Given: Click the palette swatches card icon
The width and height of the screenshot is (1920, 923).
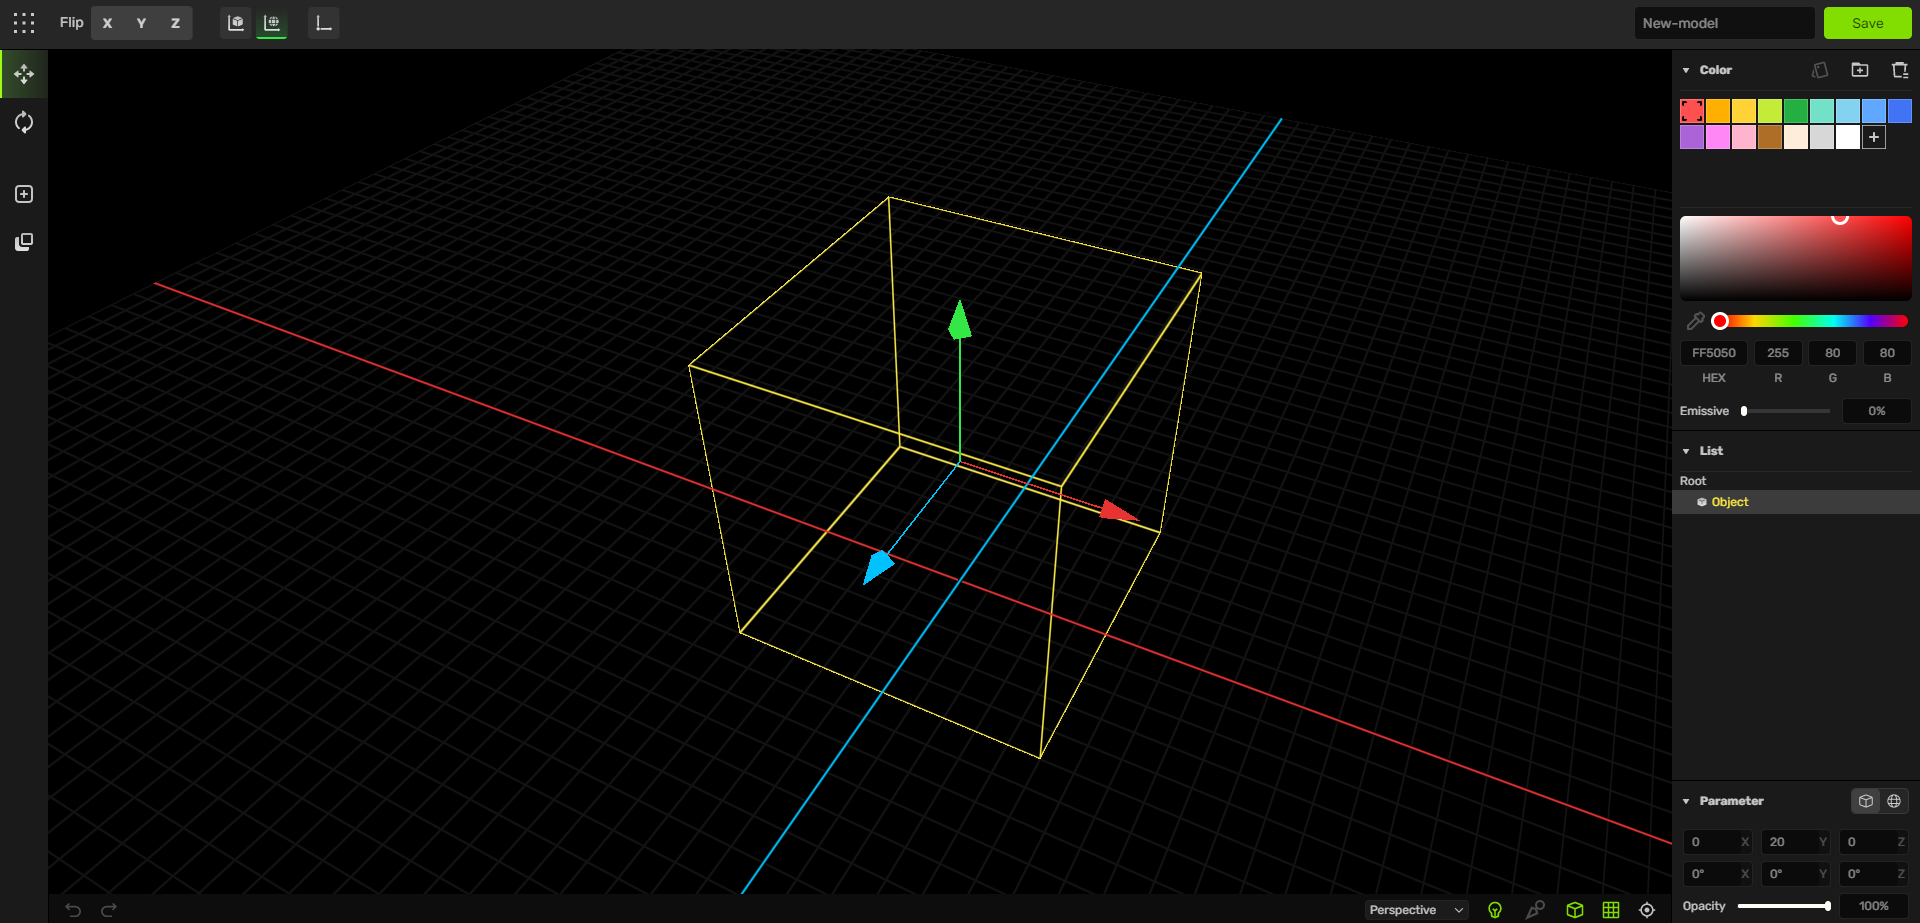Looking at the screenshot, I should tap(1820, 70).
